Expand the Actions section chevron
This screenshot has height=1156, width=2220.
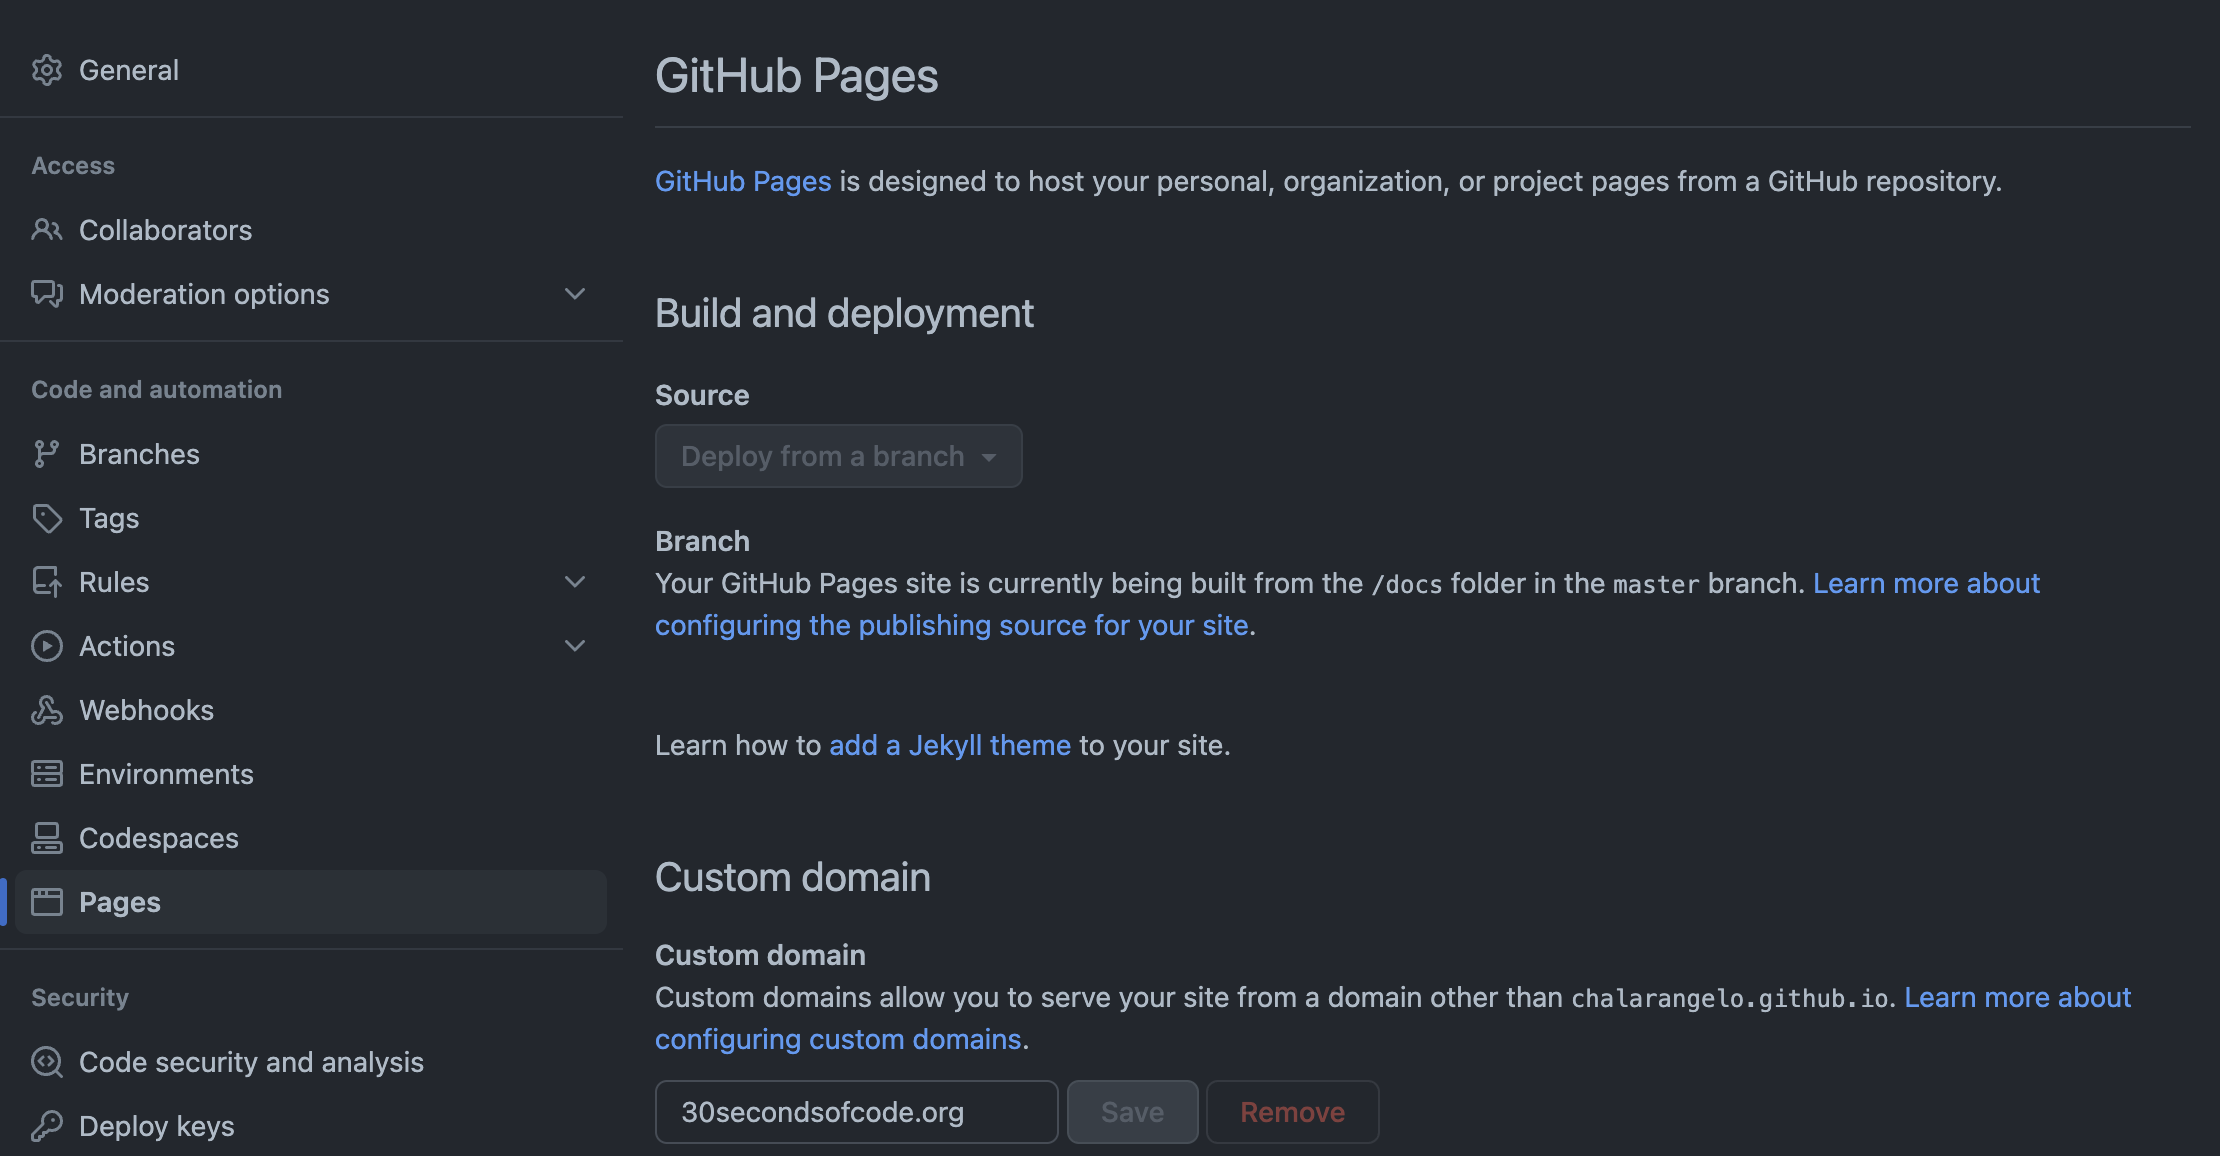click(x=574, y=646)
